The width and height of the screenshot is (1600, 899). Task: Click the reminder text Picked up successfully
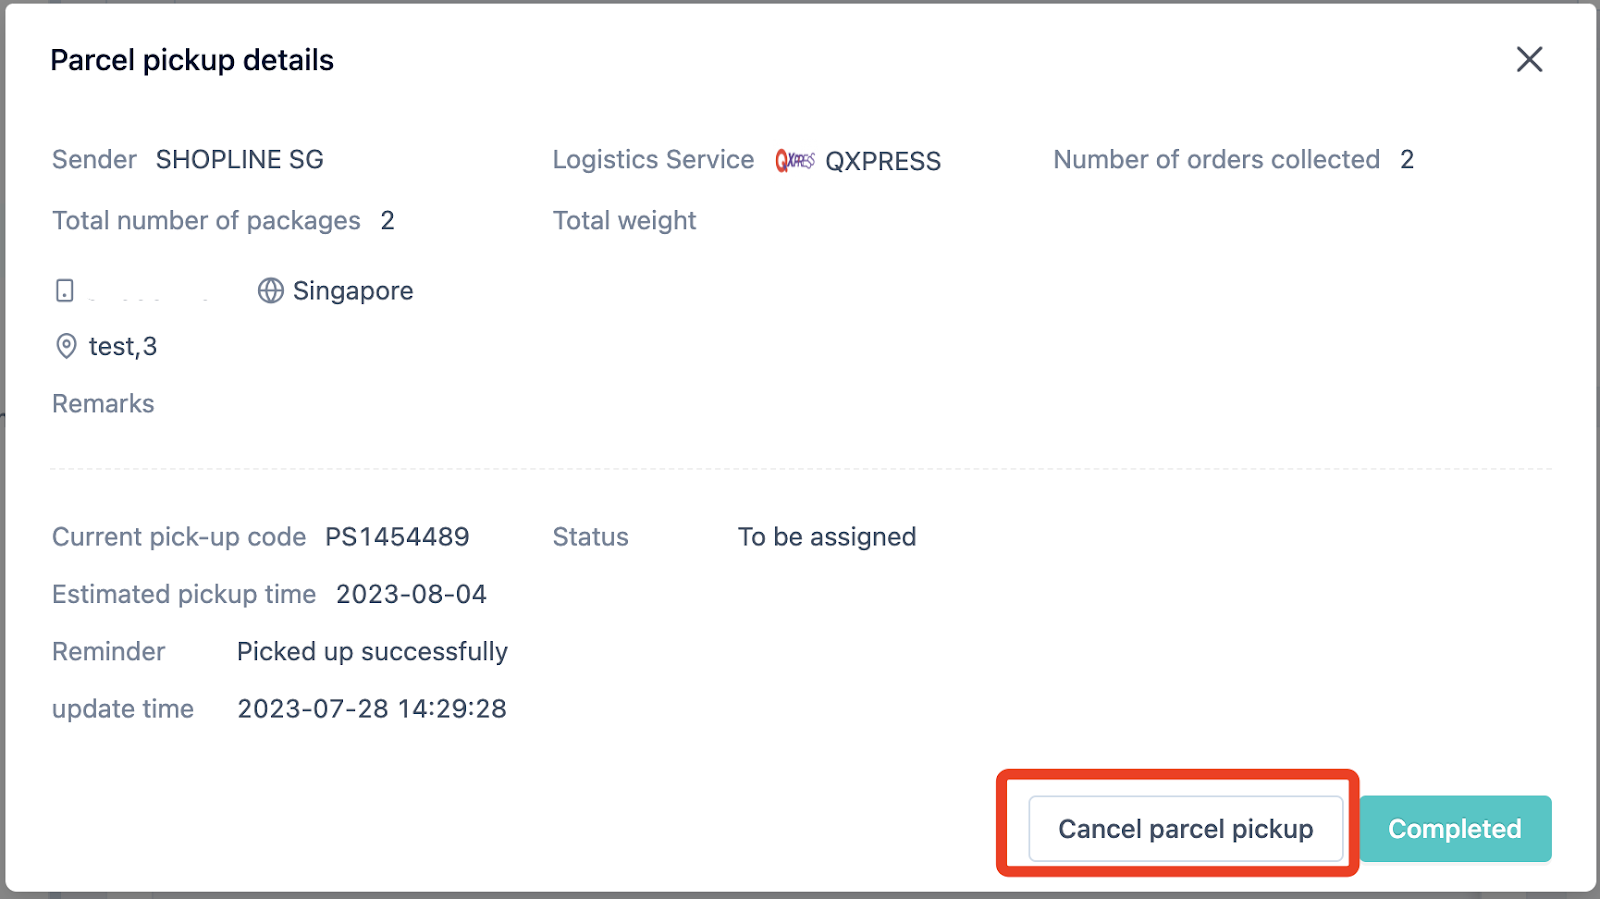[372, 652]
